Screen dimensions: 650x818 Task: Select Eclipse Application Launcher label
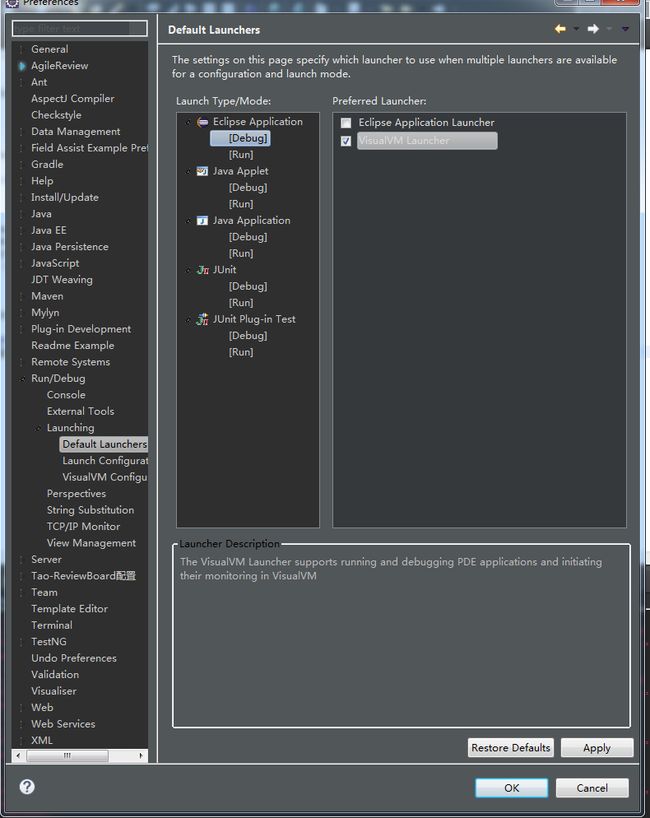(x=426, y=123)
